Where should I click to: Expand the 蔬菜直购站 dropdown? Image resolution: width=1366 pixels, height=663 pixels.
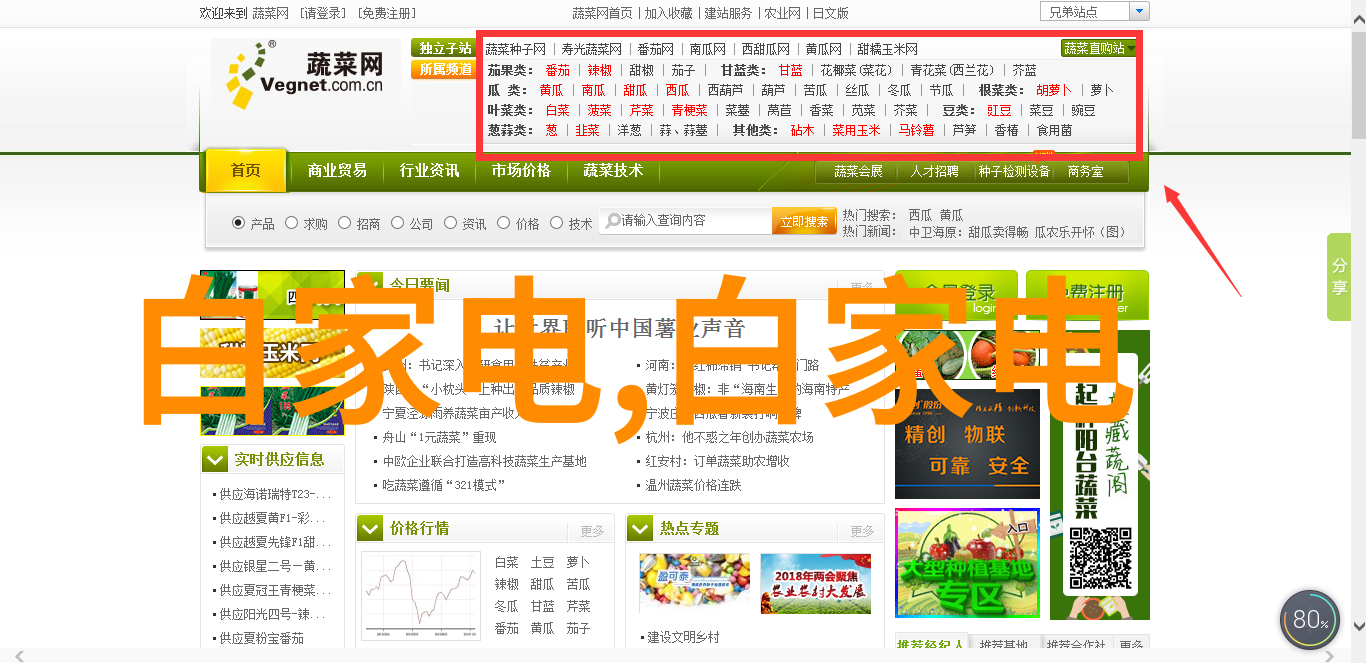pos(1099,48)
